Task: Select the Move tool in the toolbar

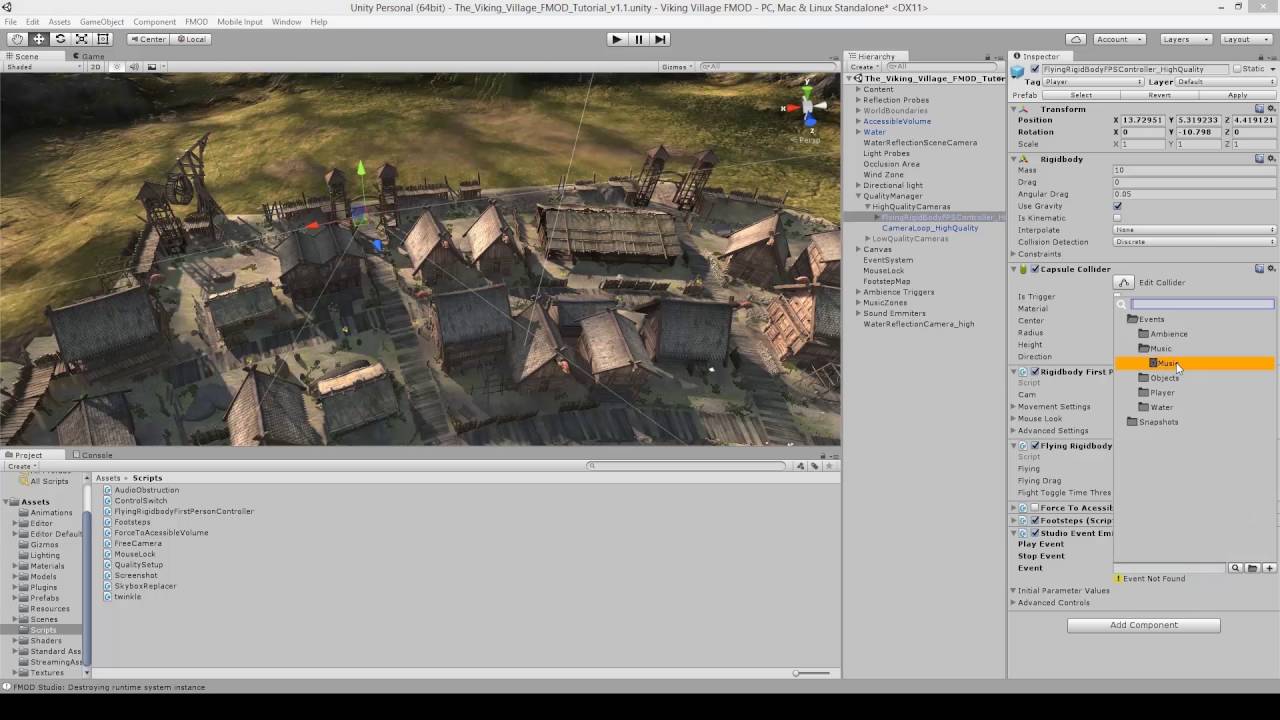Action: coord(39,39)
